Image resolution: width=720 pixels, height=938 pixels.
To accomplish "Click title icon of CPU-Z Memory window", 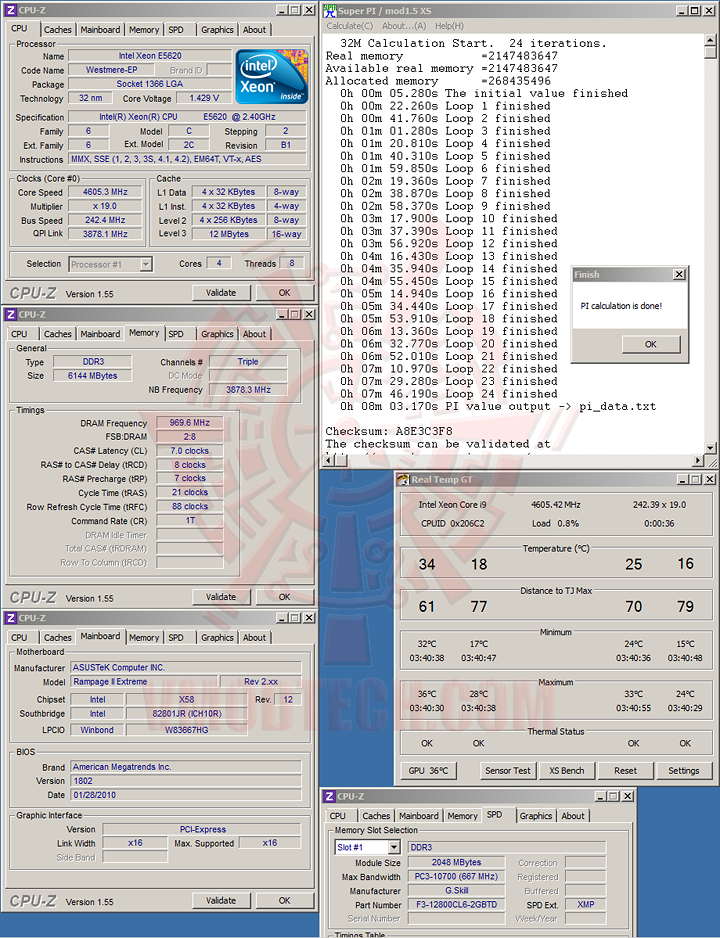I will pyautogui.click(x=11, y=314).
